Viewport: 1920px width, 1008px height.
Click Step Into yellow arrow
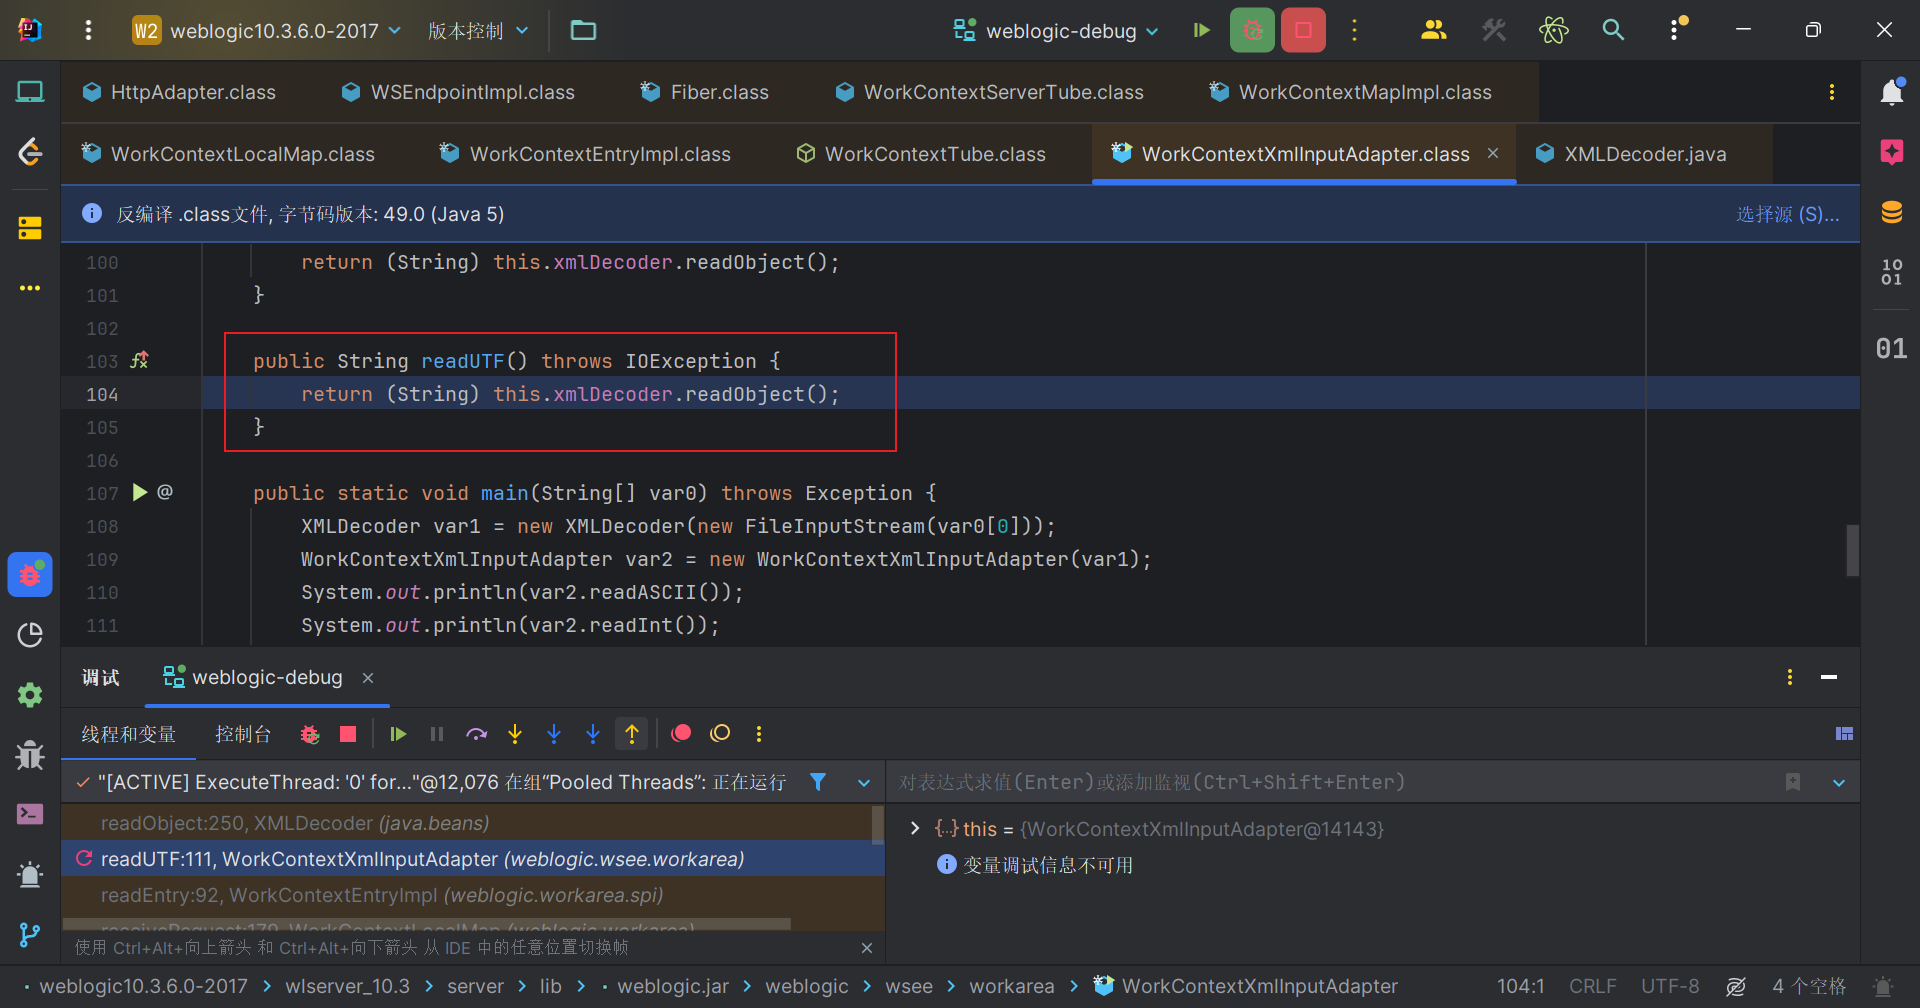tap(515, 734)
